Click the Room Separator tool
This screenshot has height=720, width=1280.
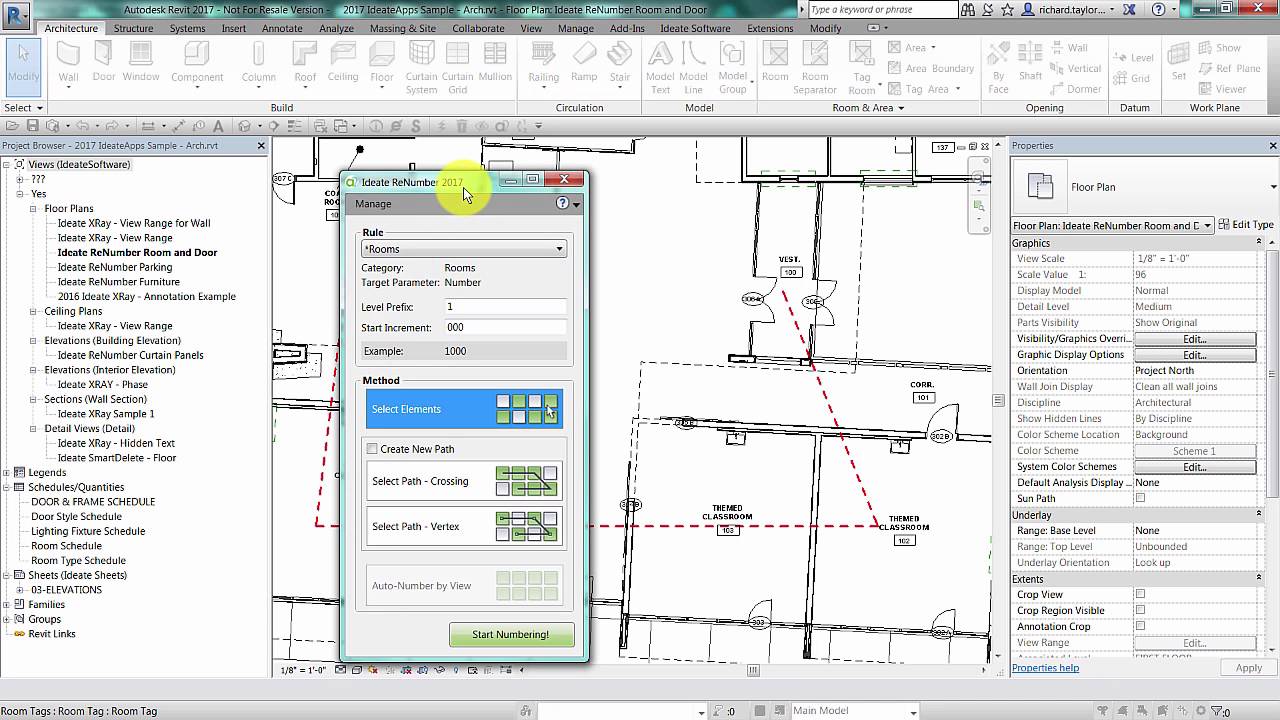[x=815, y=68]
